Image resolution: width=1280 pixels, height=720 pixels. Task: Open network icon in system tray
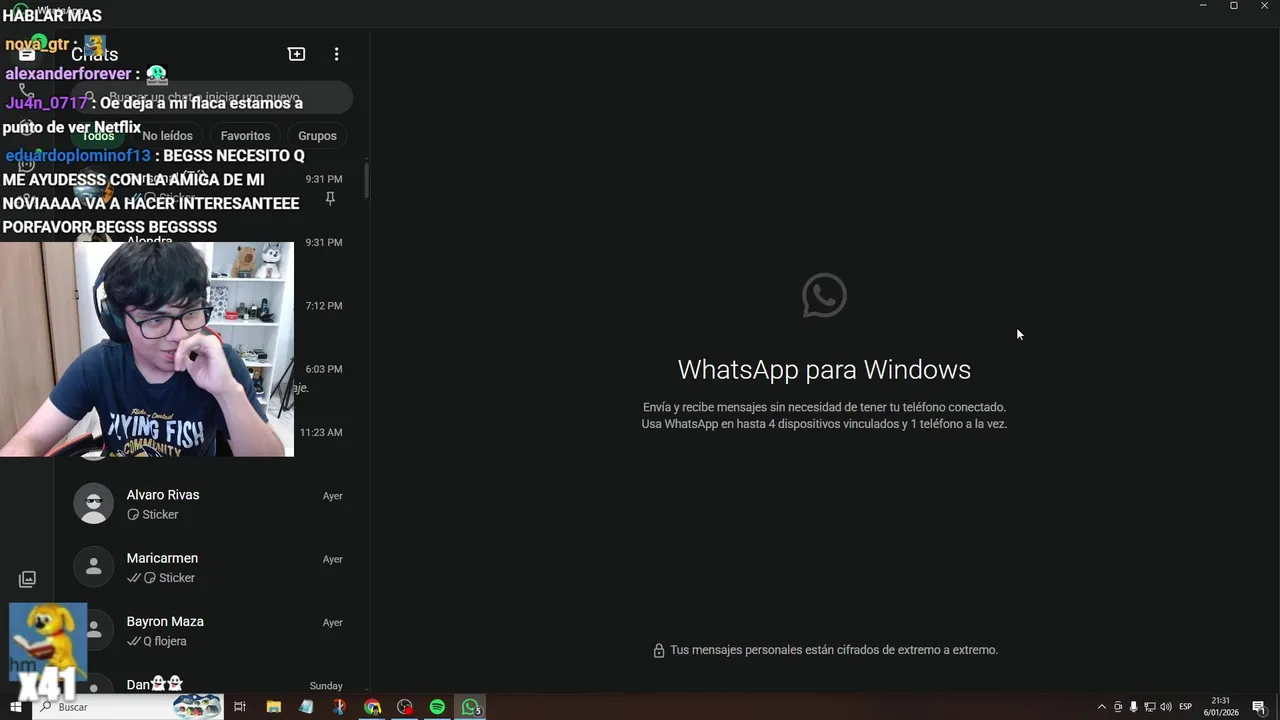point(1149,707)
